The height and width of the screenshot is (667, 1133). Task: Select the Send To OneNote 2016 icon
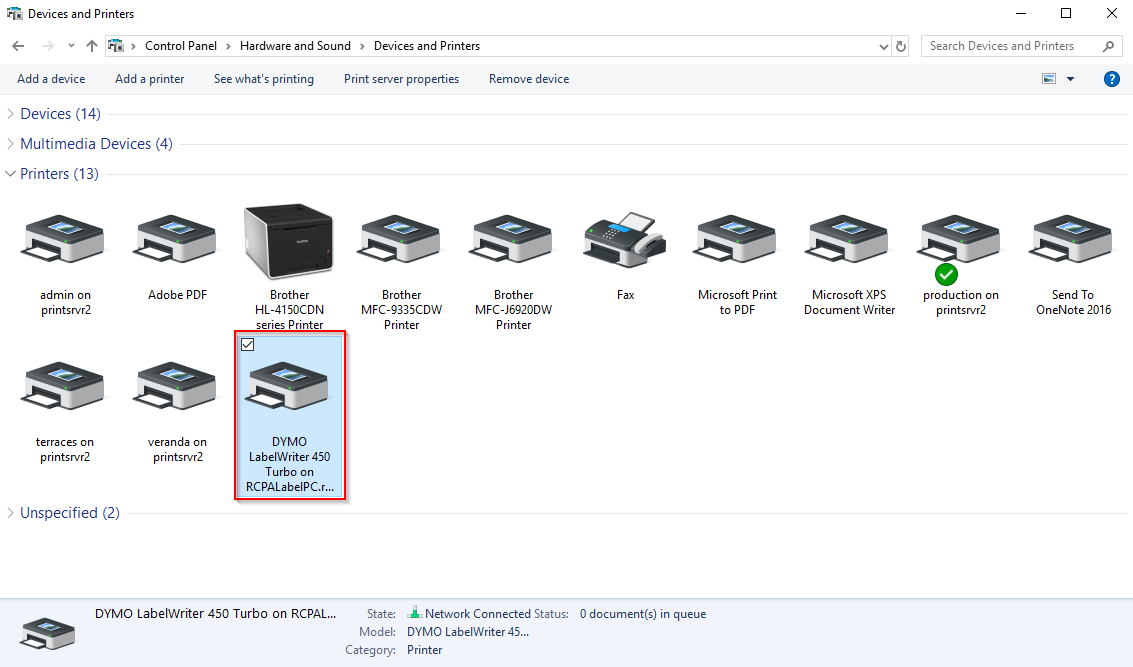1072,239
